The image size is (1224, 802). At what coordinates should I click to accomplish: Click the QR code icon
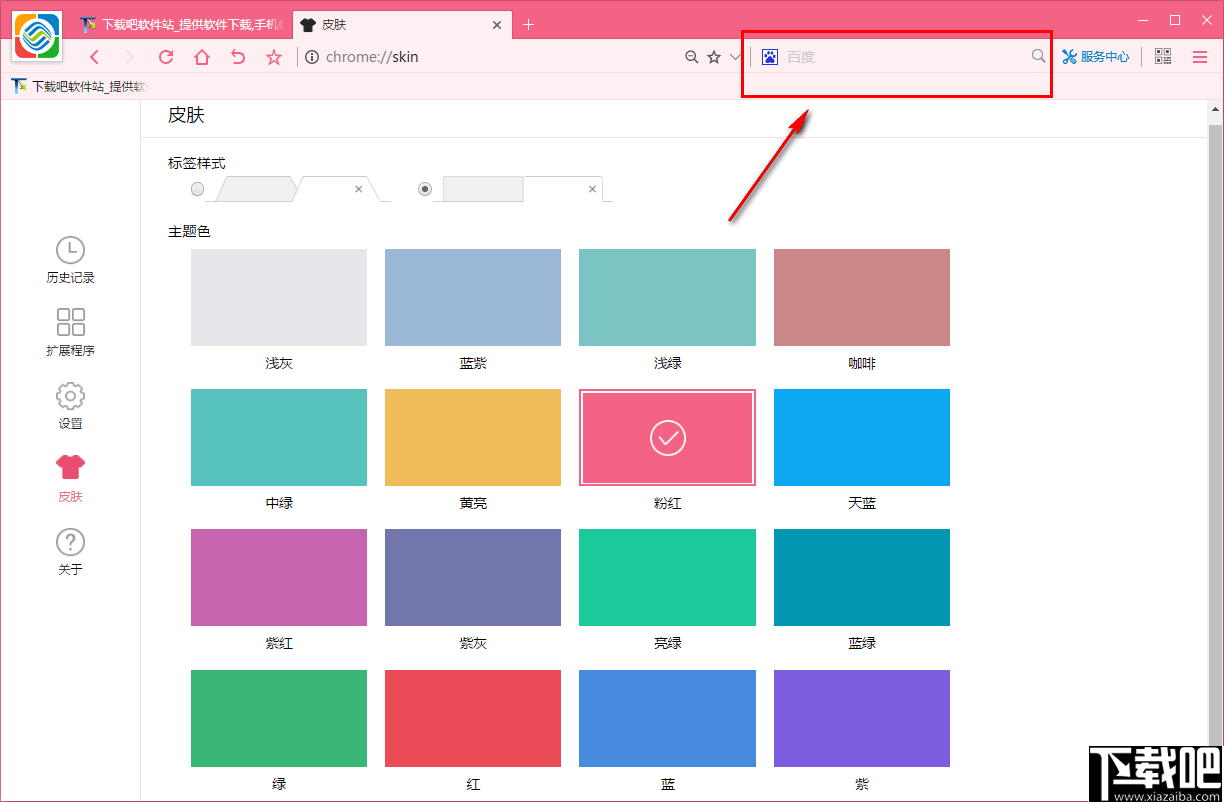click(1163, 57)
